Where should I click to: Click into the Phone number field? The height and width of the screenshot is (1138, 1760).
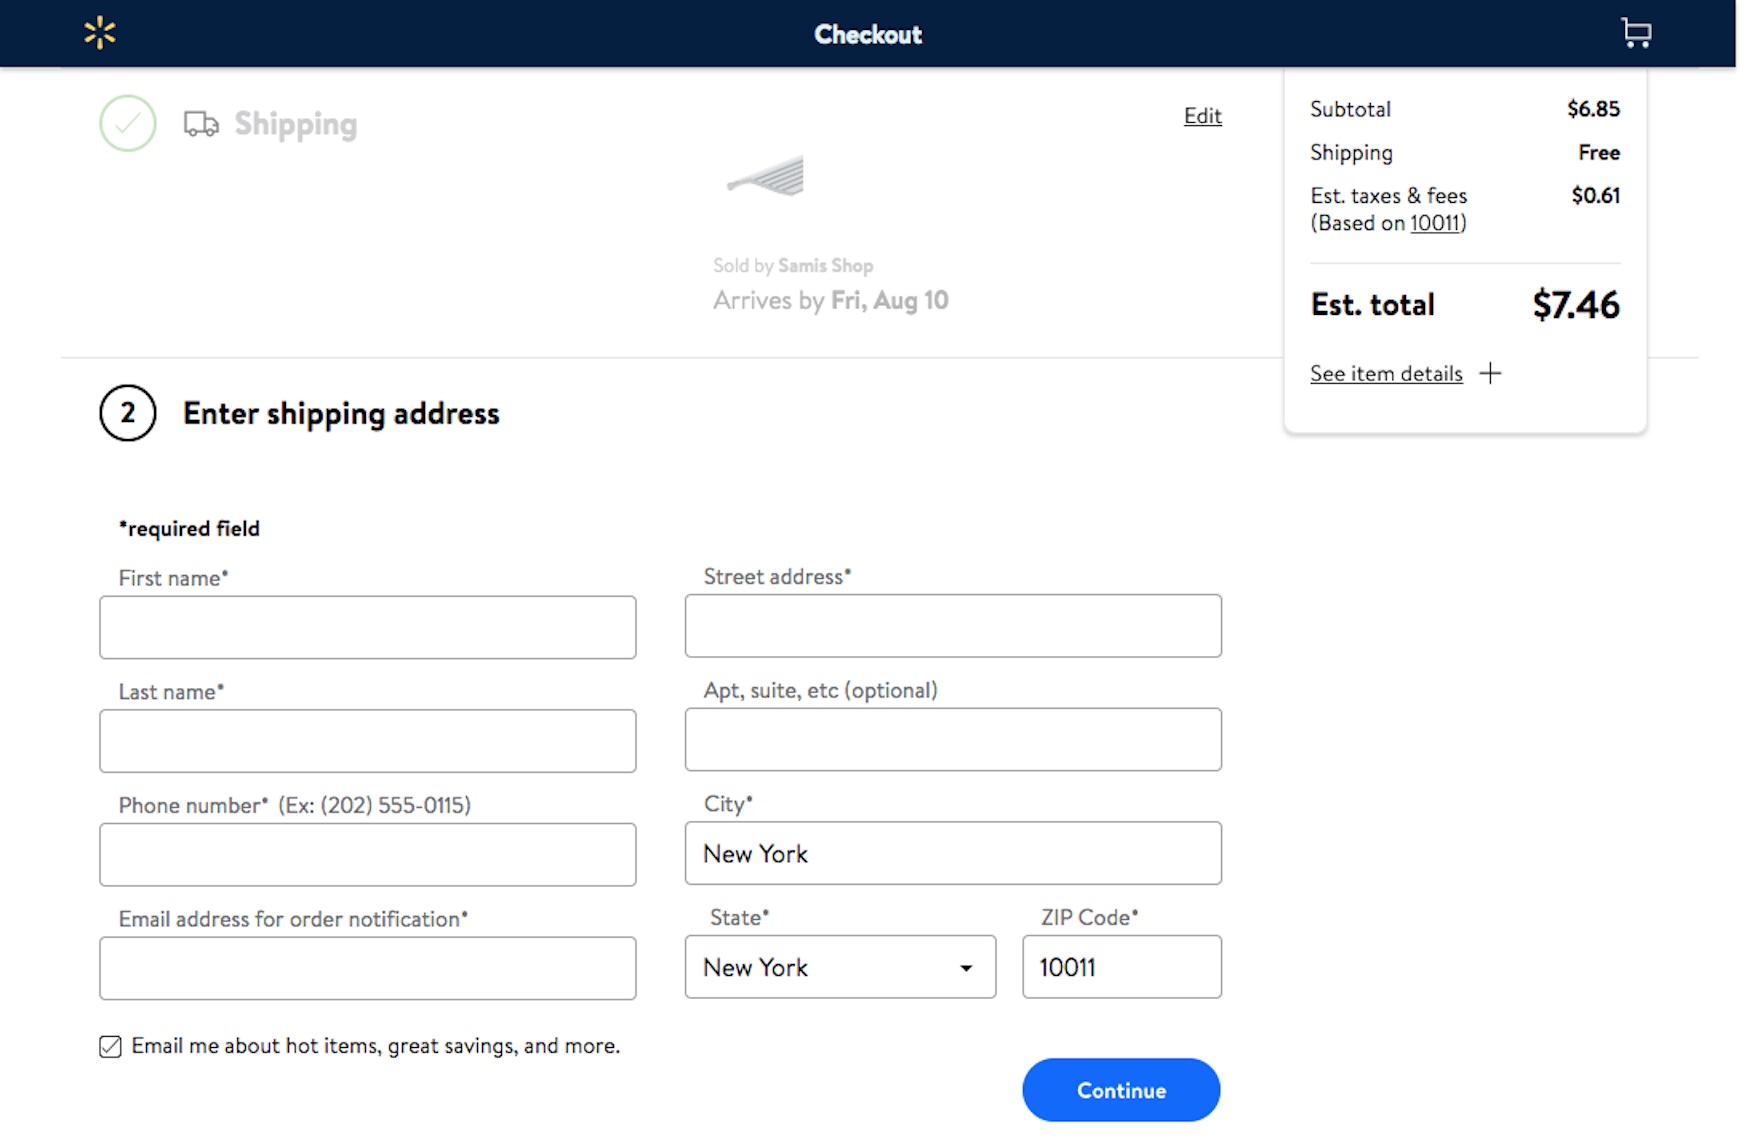pos(368,855)
